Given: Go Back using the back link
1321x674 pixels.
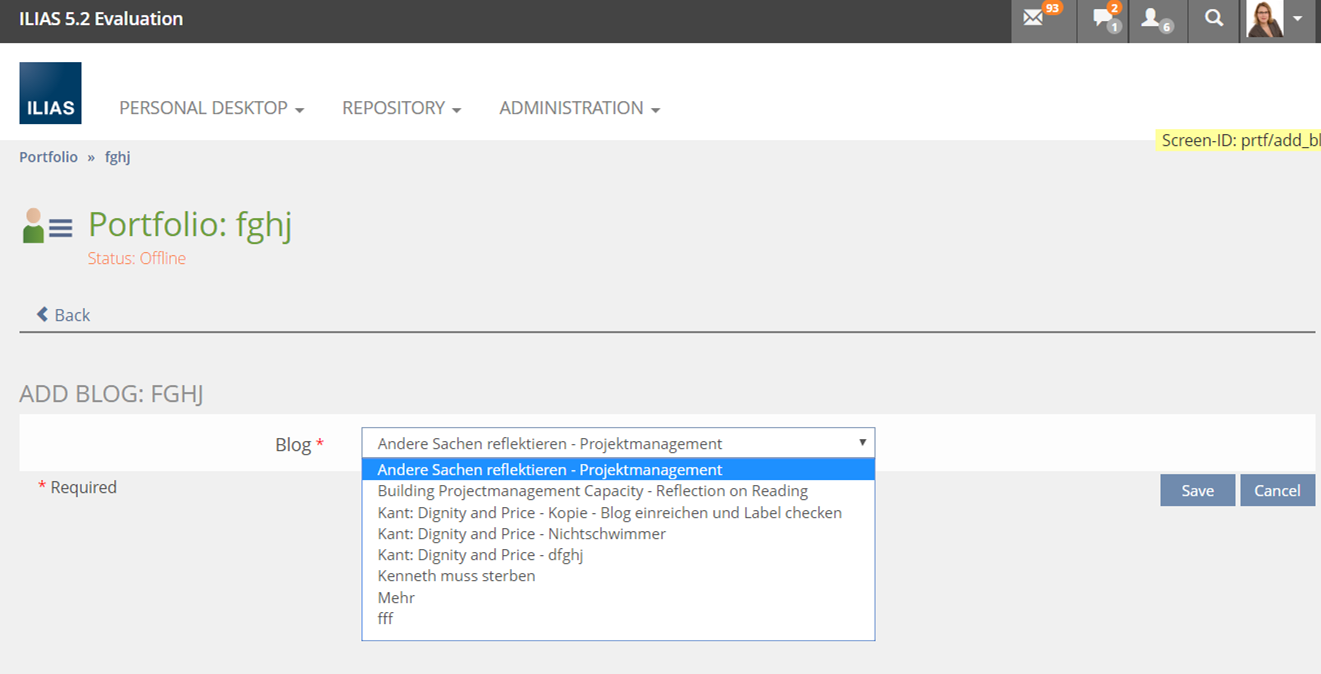Looking at the screenshot, I should coord(64,315).
